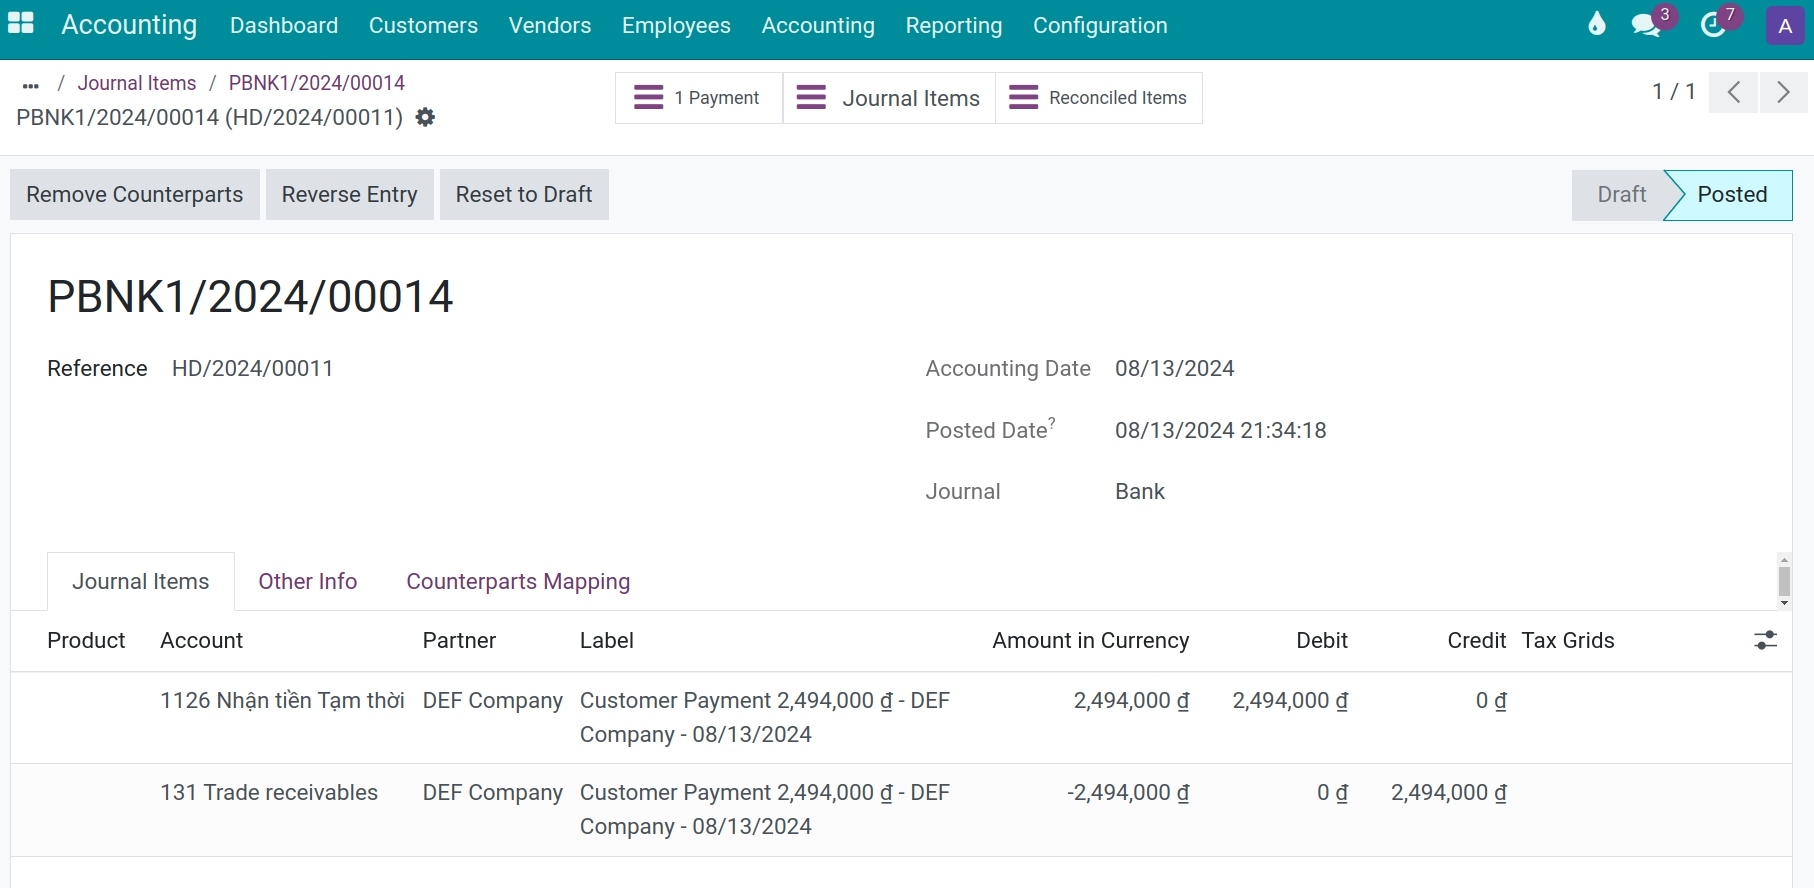Switch to Journal Items tab

(x=141, y=581)
